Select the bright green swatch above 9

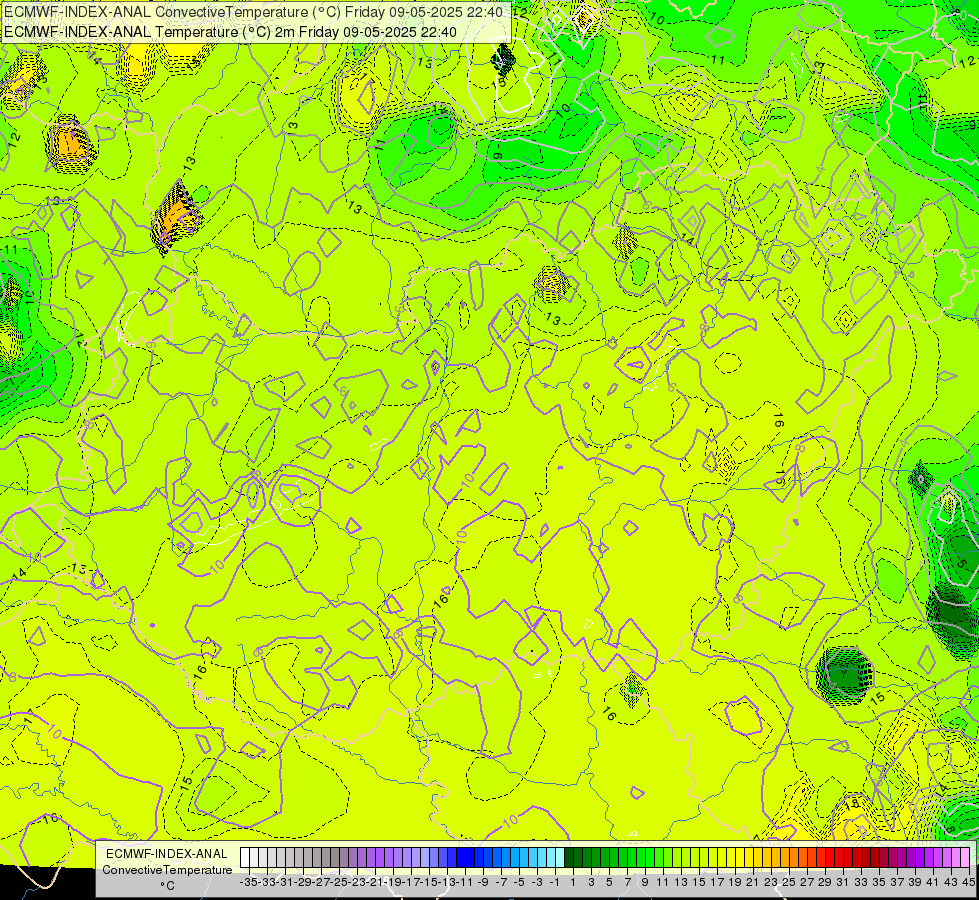641,857
